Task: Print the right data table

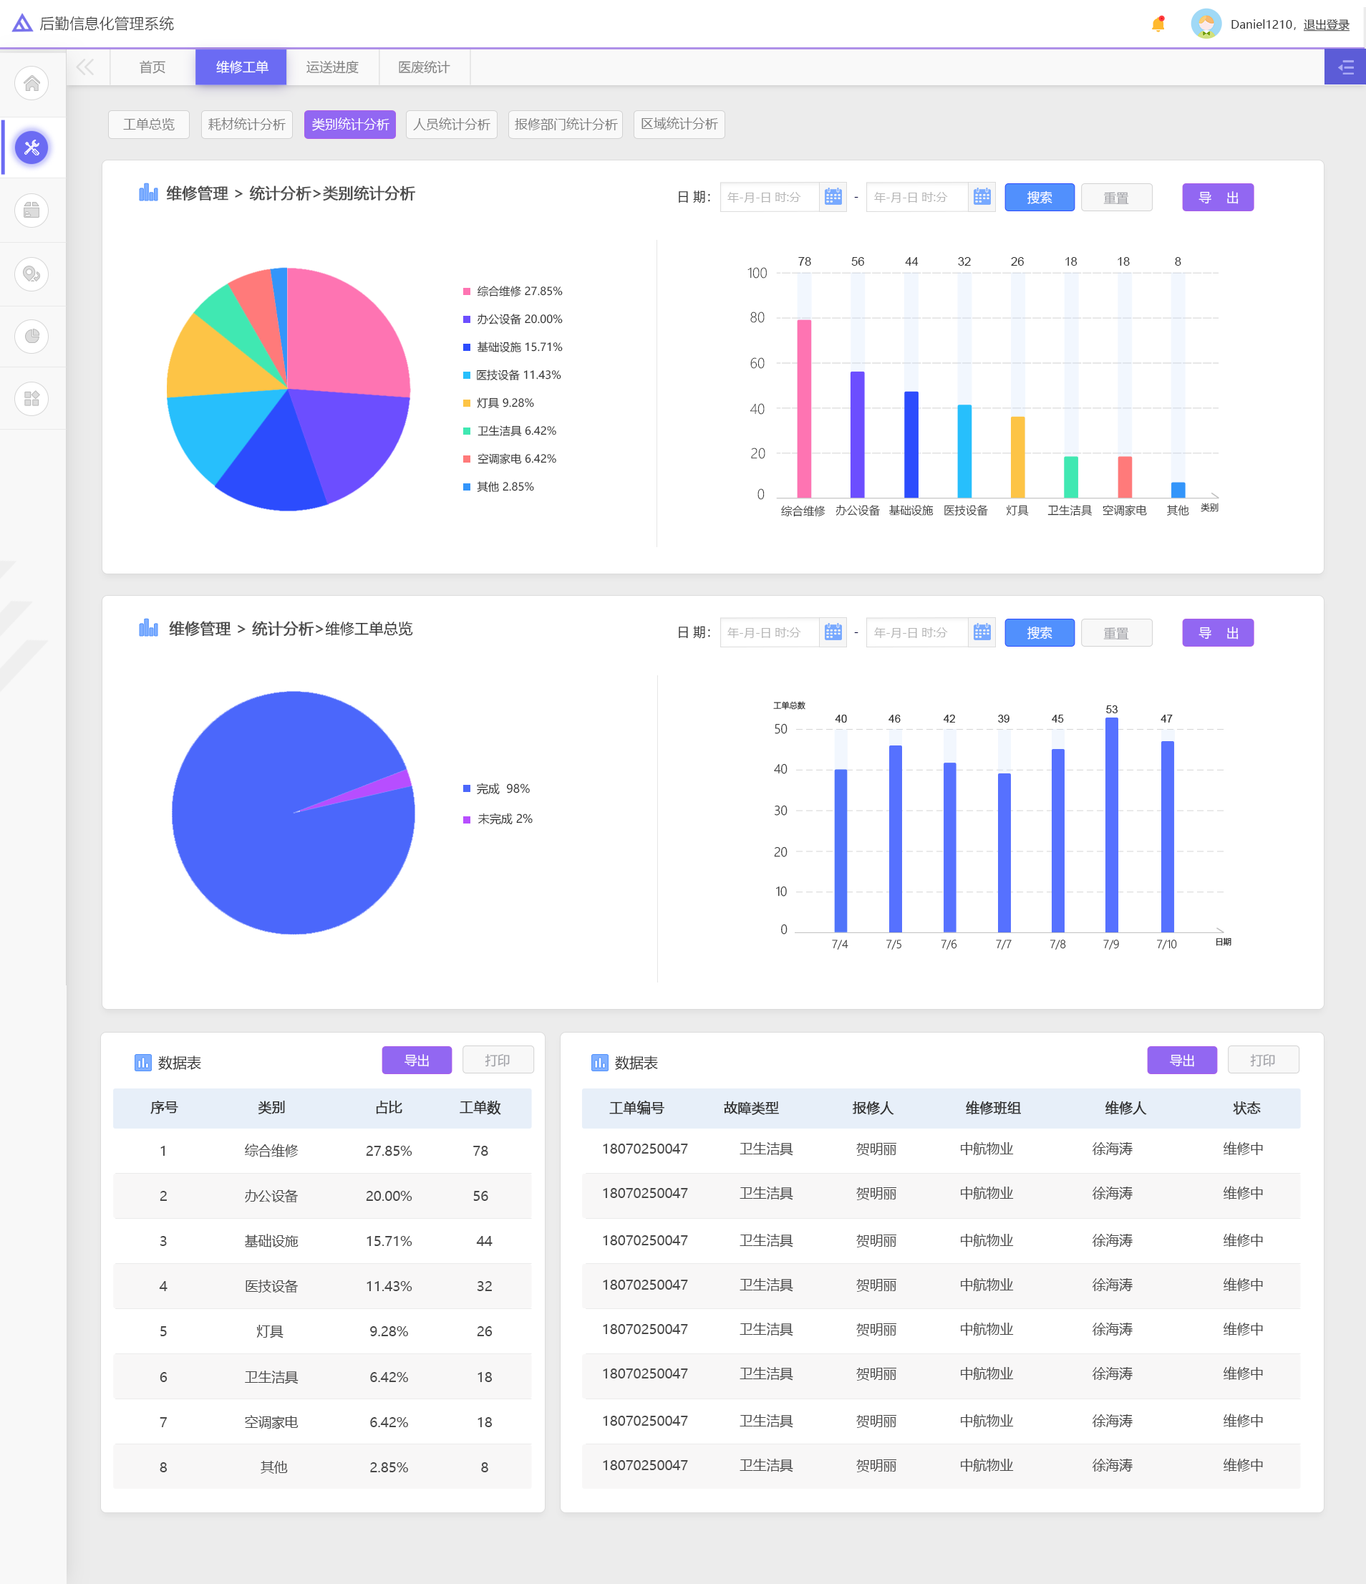Action: tap(1263, 1060)
